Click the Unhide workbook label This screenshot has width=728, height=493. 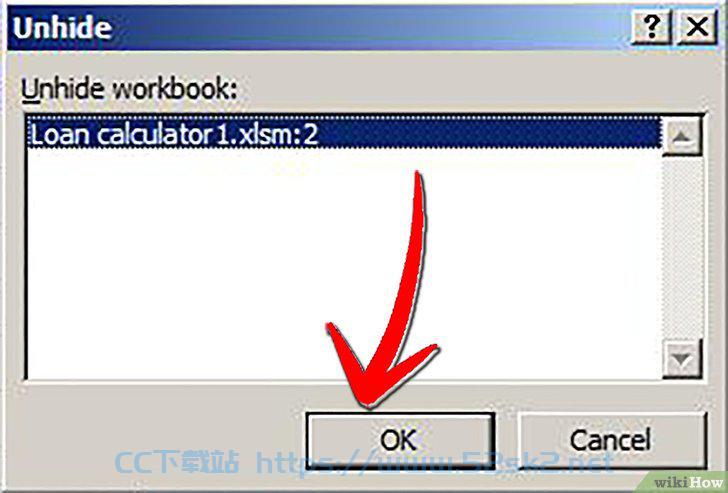coord(129,88)
